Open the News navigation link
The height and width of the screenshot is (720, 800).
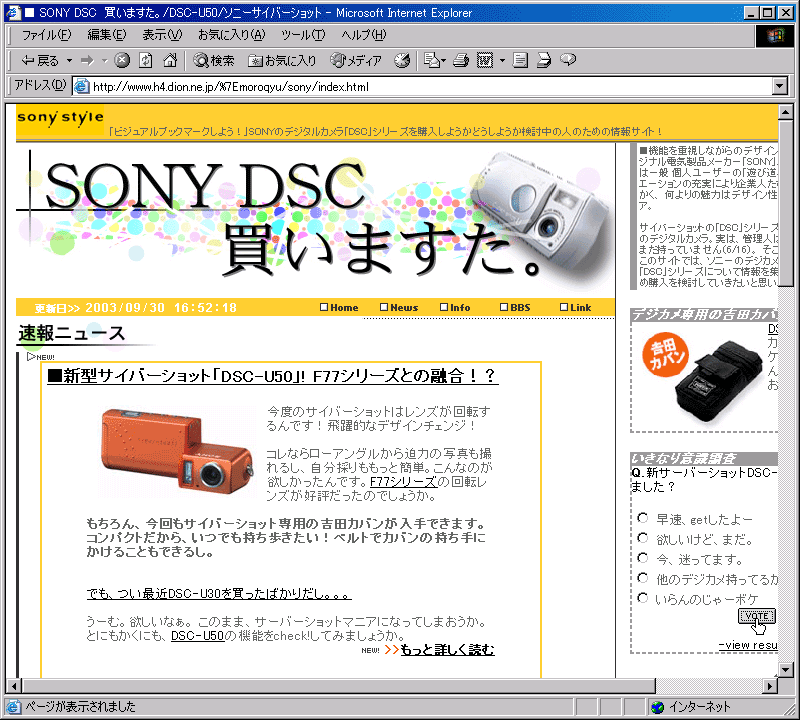tap(399, 308)
